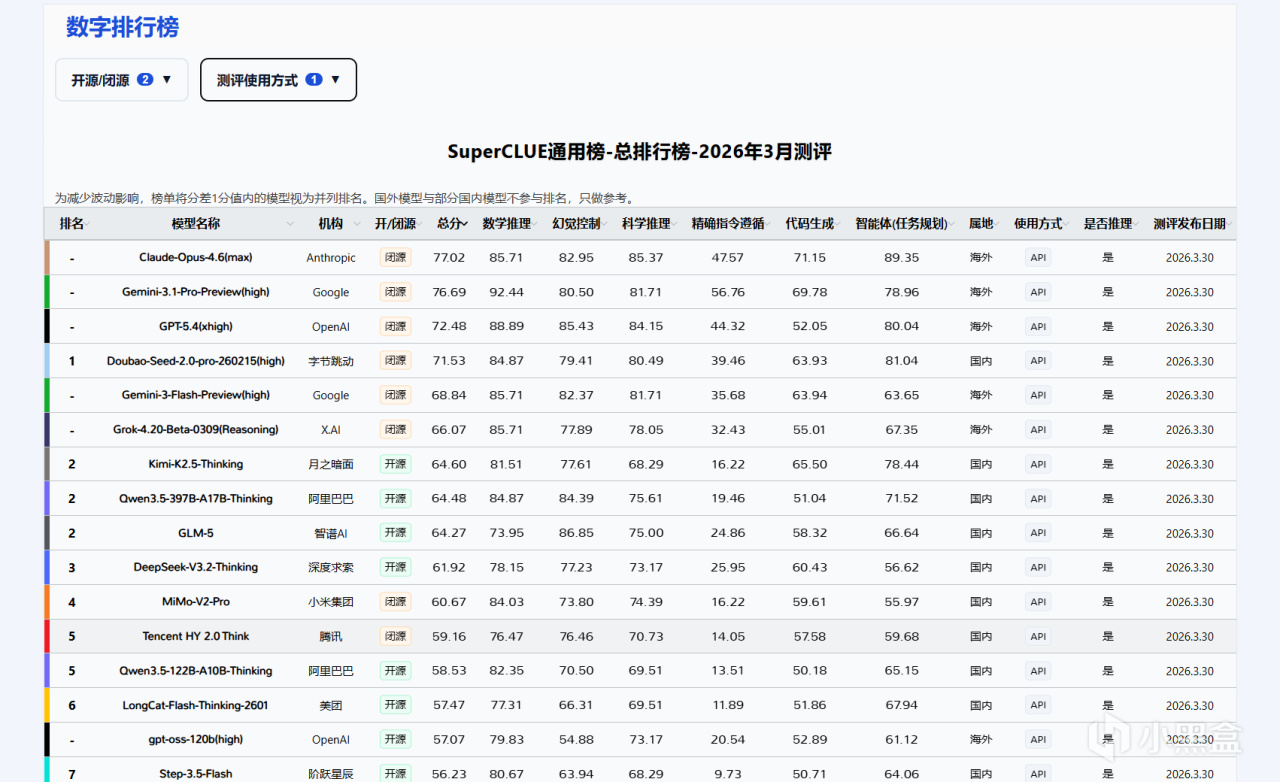Click the 字节跳动 organization cell
The width and height of the screenshot is (1280, 782).
point(331,361)
